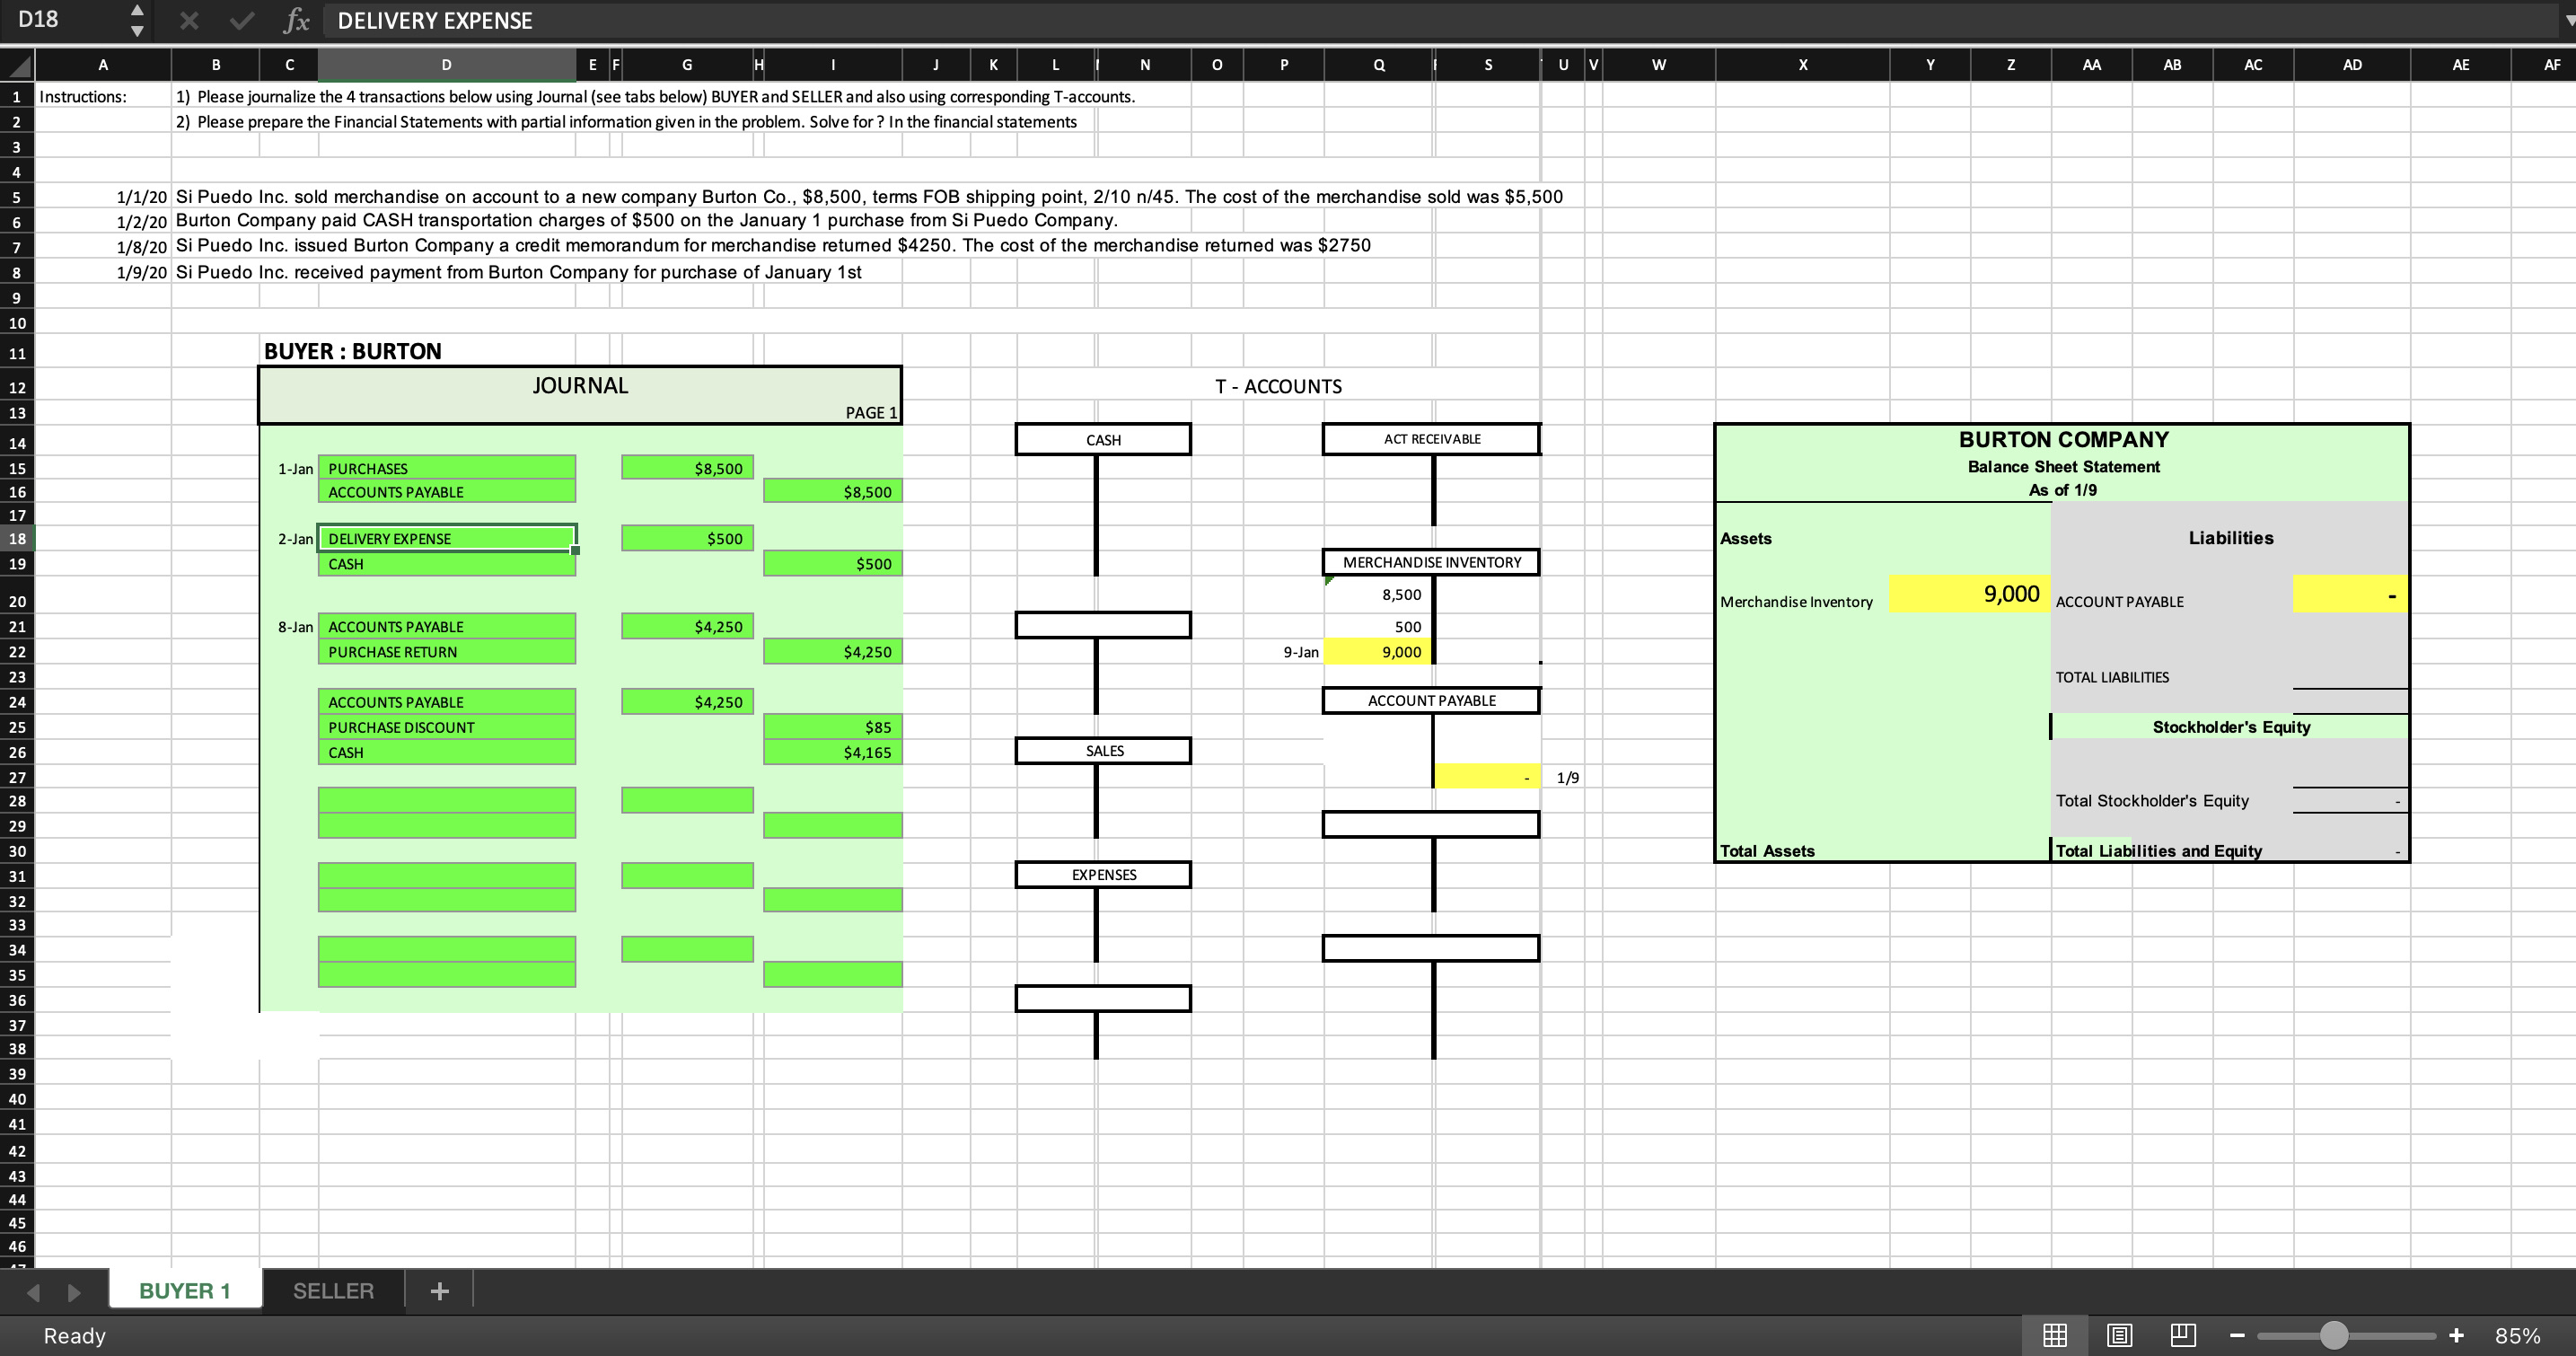Click name box down stepper arrow

(137, 30)
